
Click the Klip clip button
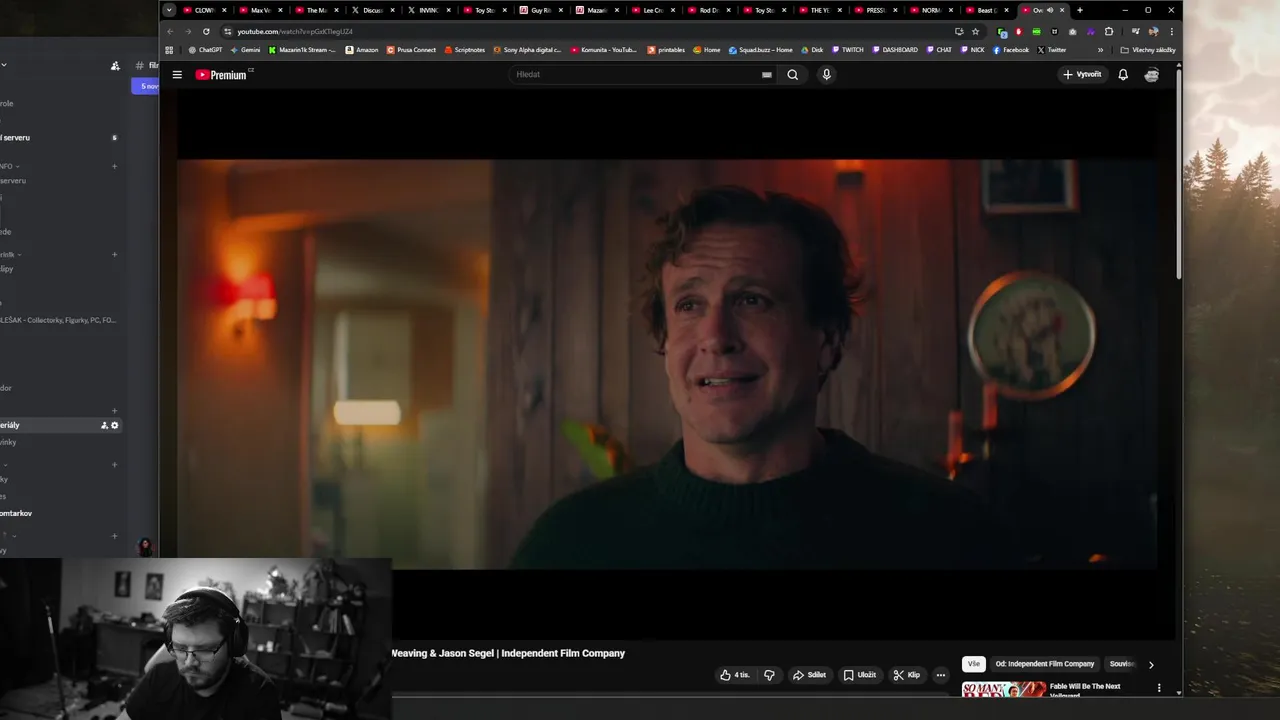(x=906, y=675)
